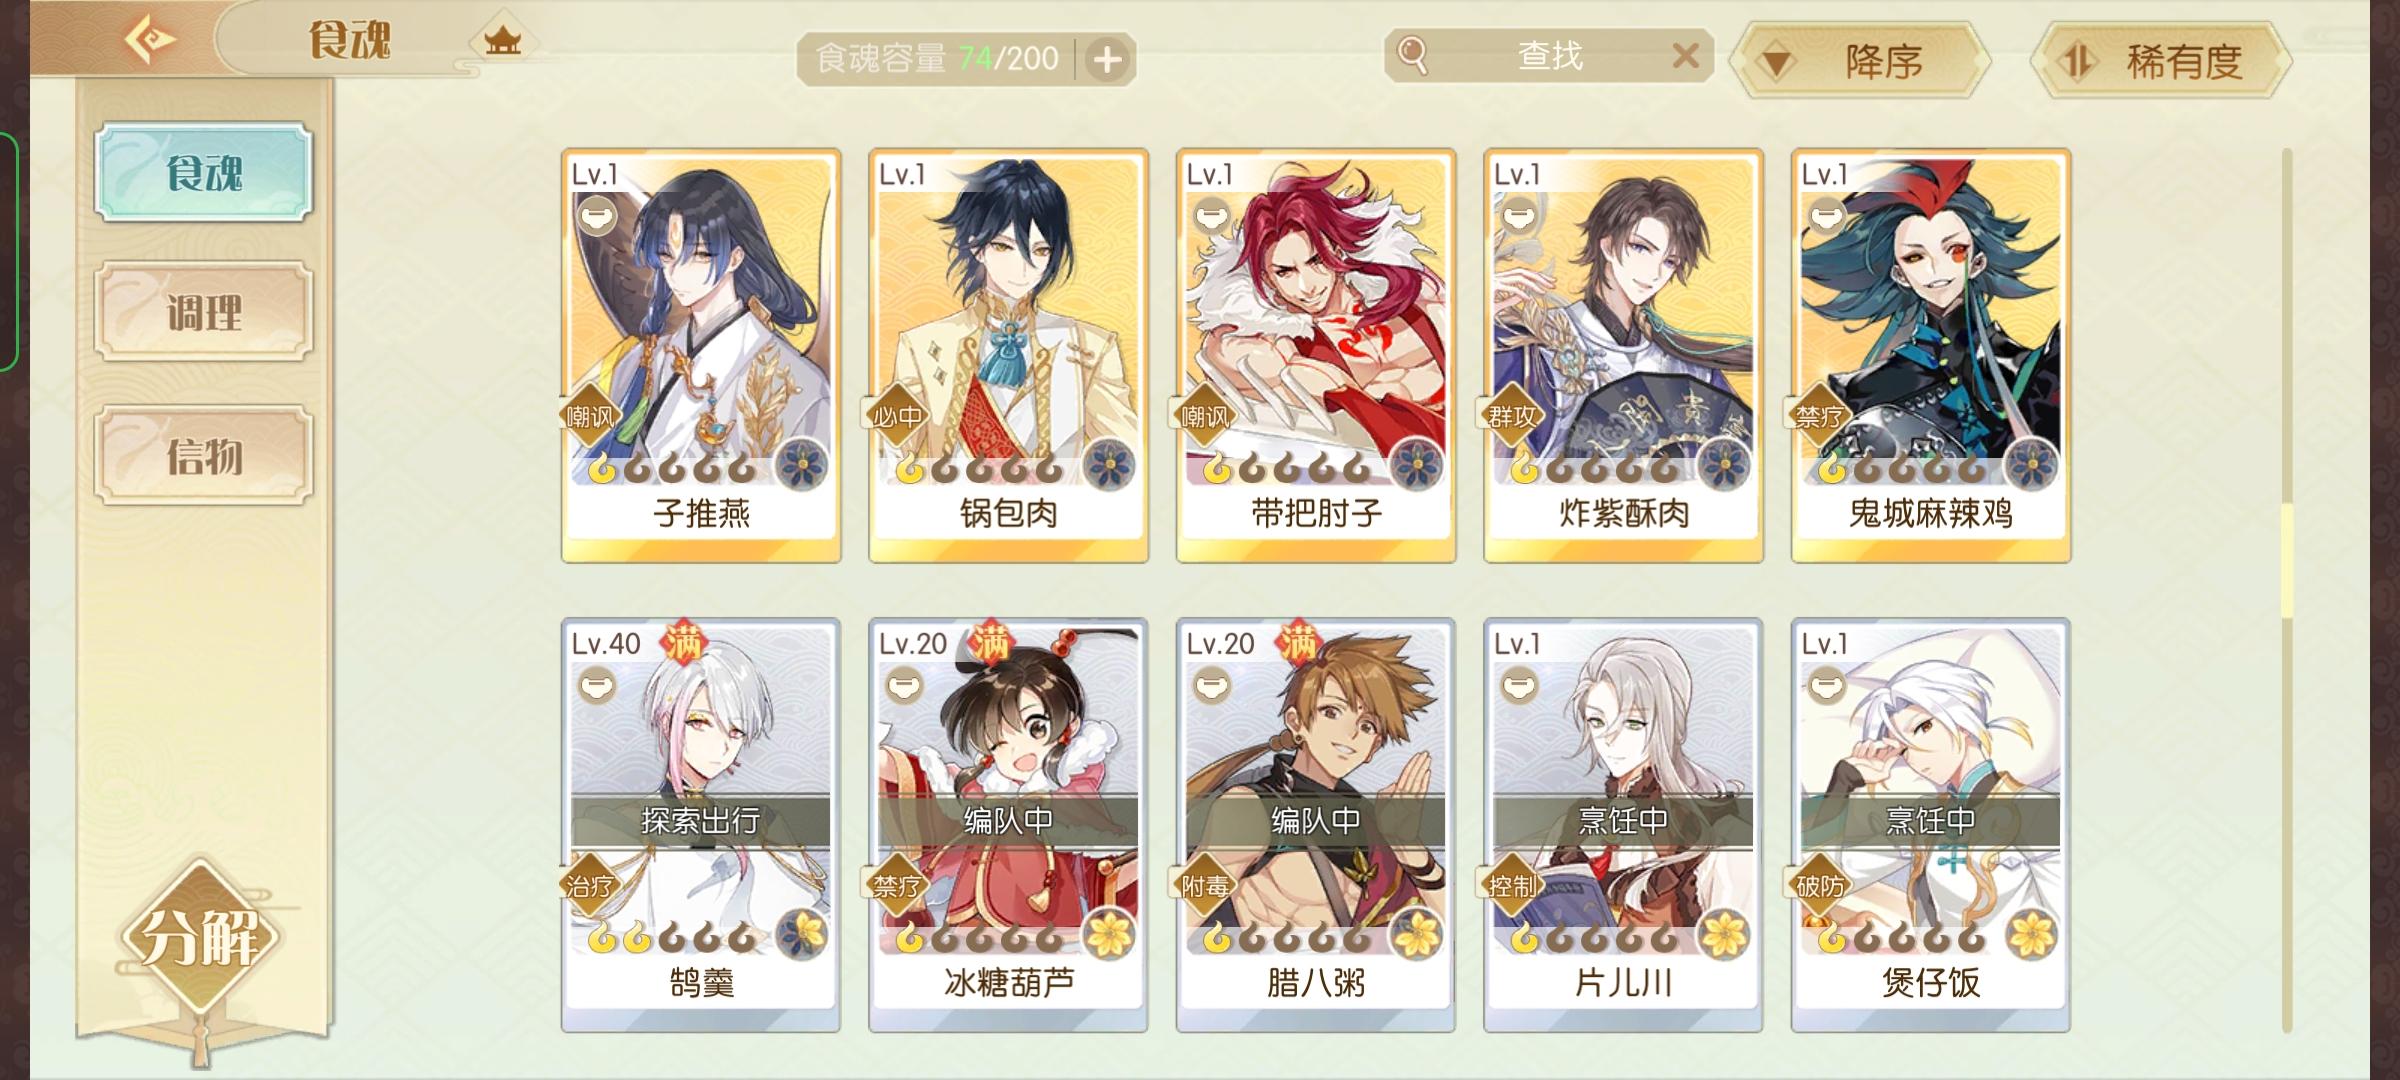This screenshot has width=2400, height=1080.
Task: Click the 分解 button
Action: click(x=200, y=938)
